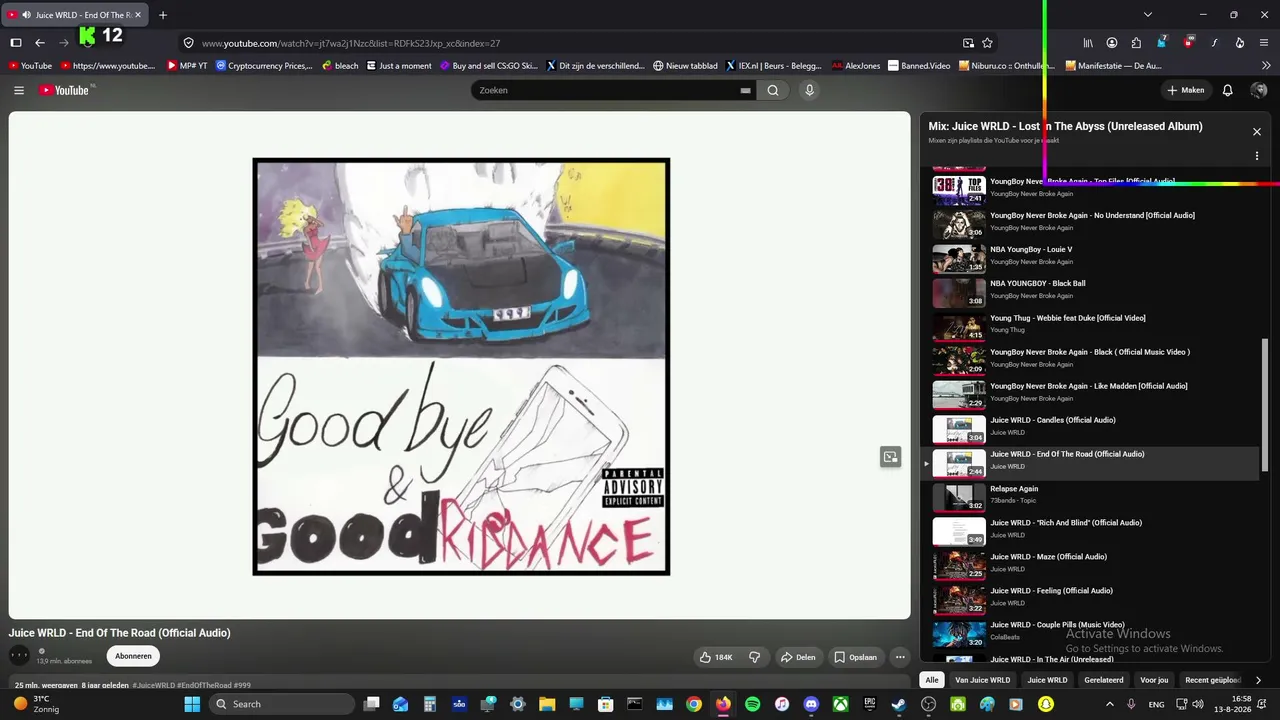This screenshot has width=1280, height=720.
Task: Click the Delen share button
Action: 798,657
